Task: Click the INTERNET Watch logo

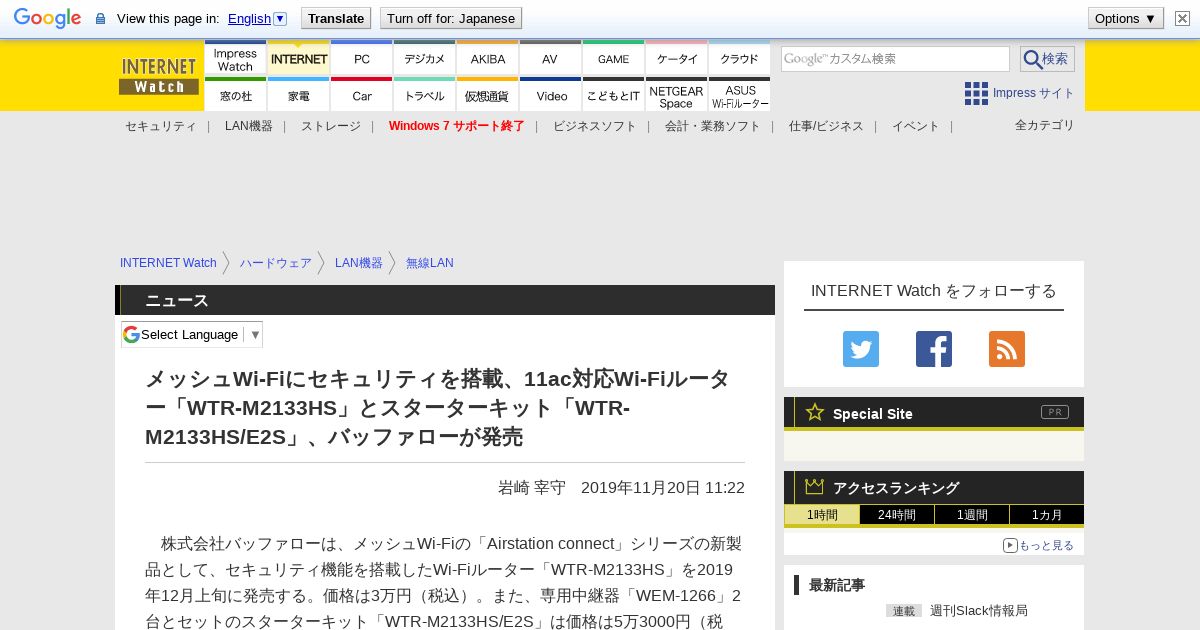Action: [x=159, y=76]
